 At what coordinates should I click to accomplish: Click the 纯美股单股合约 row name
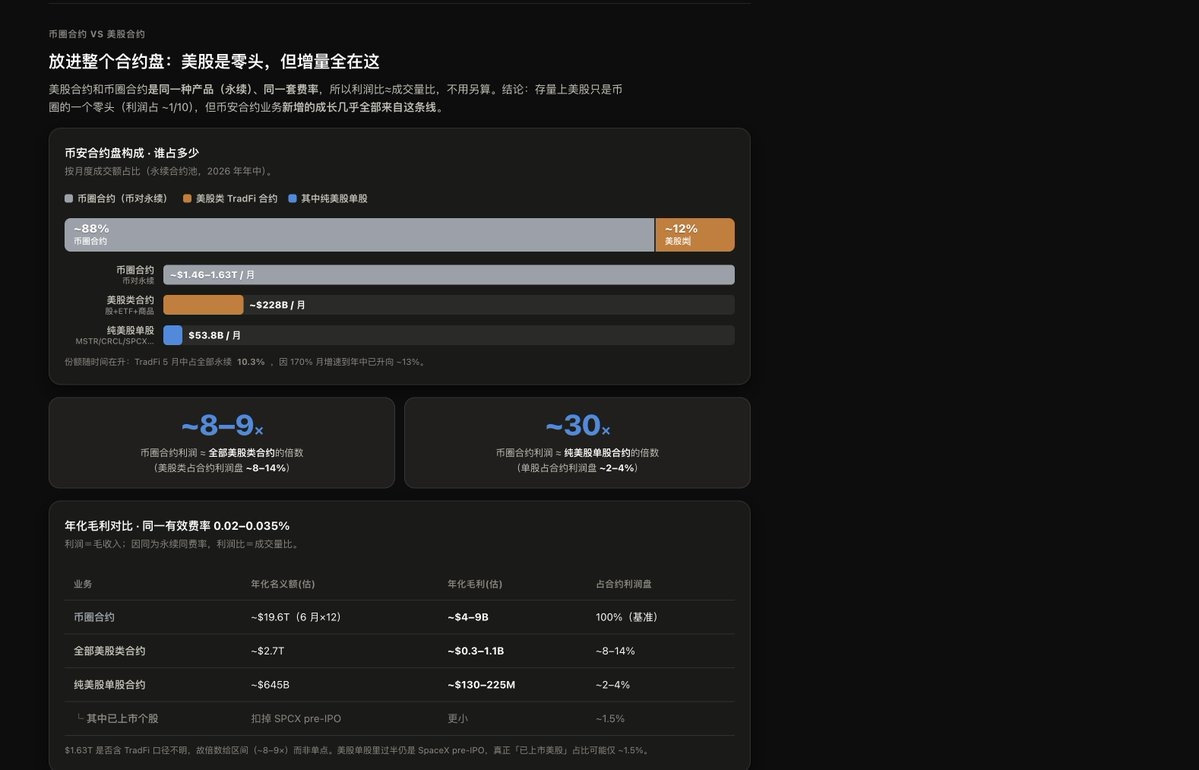109,685
